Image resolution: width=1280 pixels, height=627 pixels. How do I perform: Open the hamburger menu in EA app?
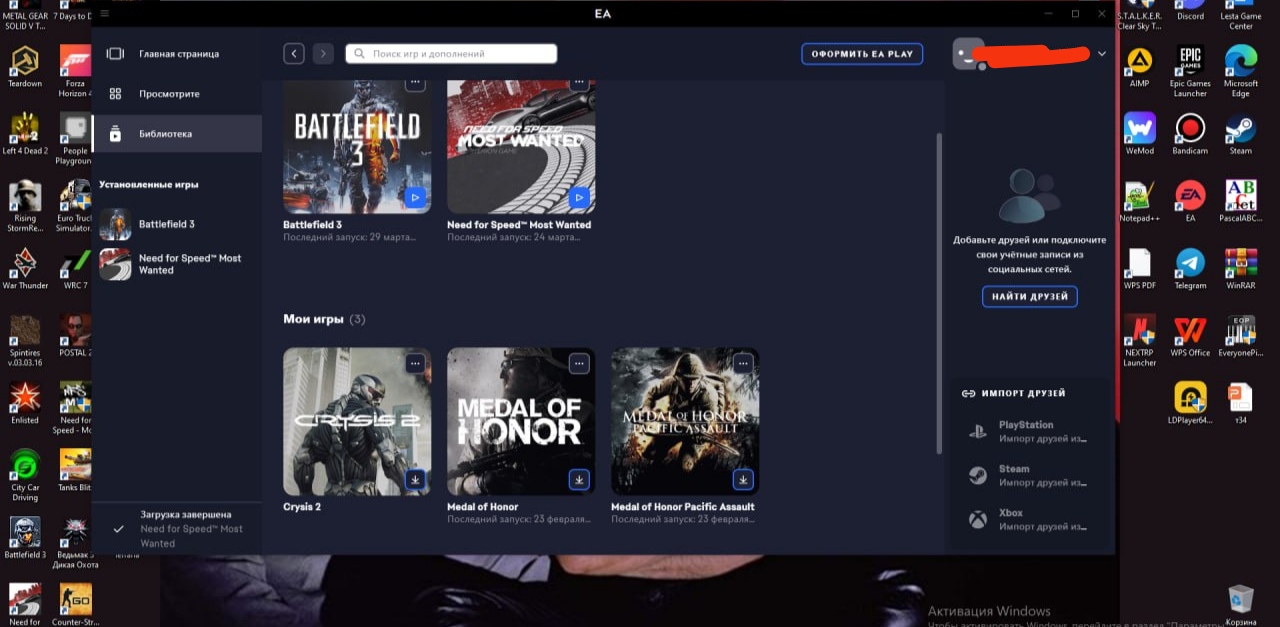(105, 13)
